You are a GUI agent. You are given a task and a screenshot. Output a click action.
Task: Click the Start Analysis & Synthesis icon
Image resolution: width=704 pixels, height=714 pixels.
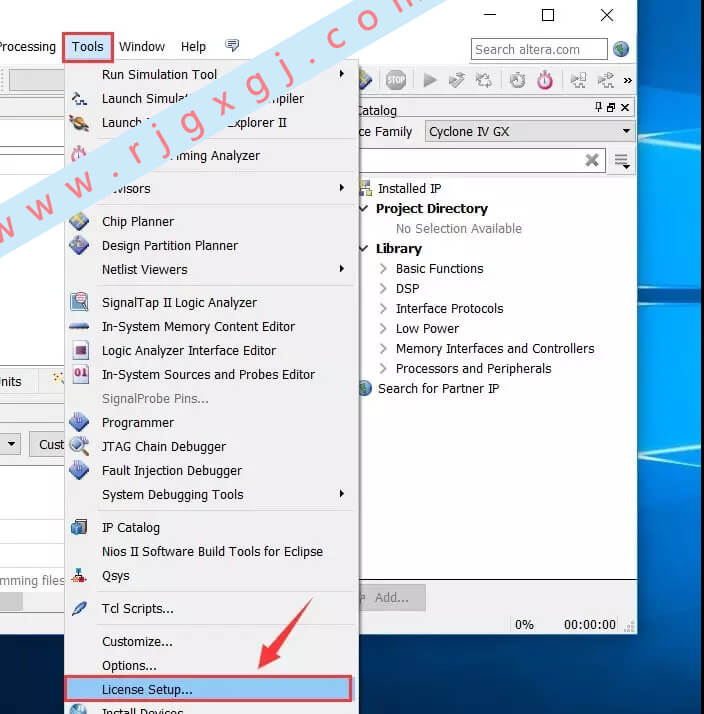484,80
